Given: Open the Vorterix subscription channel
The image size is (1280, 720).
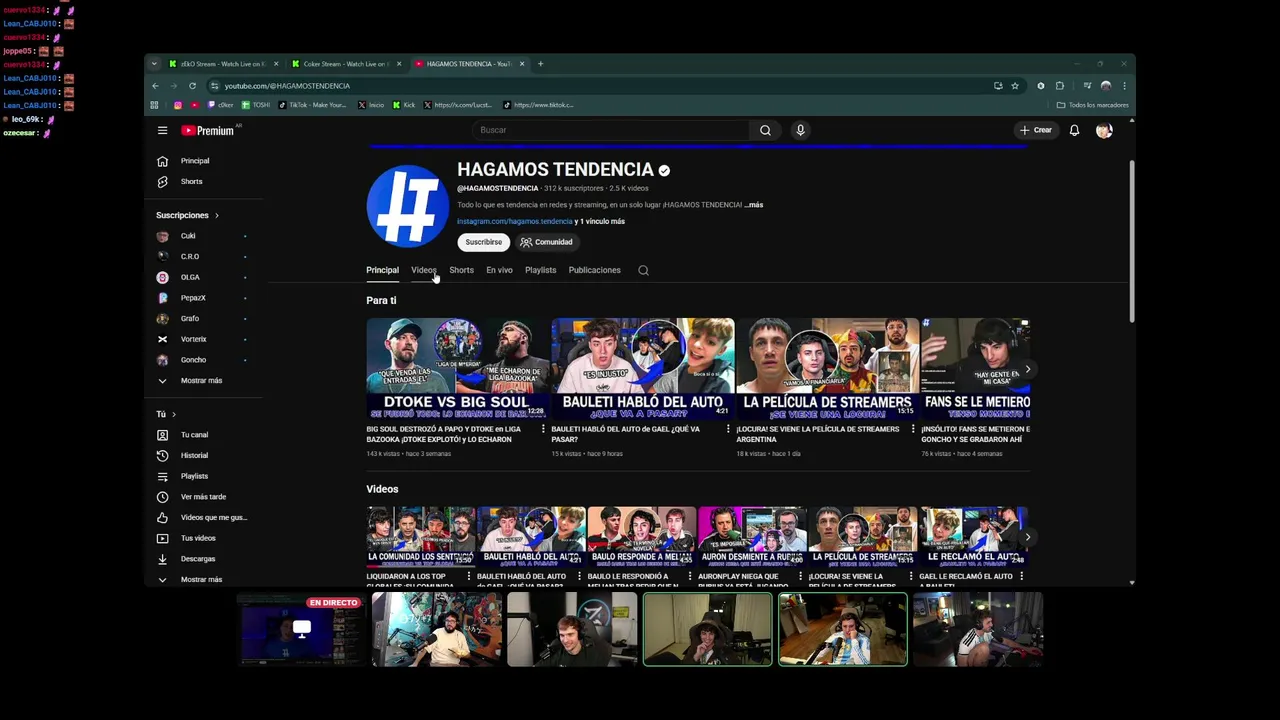Looking at the screenshot, I should 193,339.
